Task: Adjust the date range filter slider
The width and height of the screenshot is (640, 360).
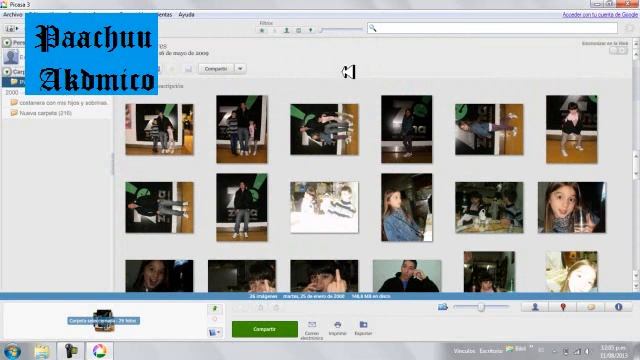Action: point(341,29)
